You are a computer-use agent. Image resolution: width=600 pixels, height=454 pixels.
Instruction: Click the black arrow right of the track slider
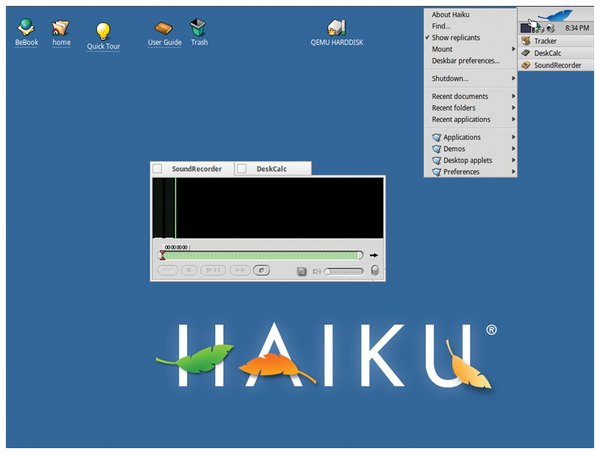(374, 255)
